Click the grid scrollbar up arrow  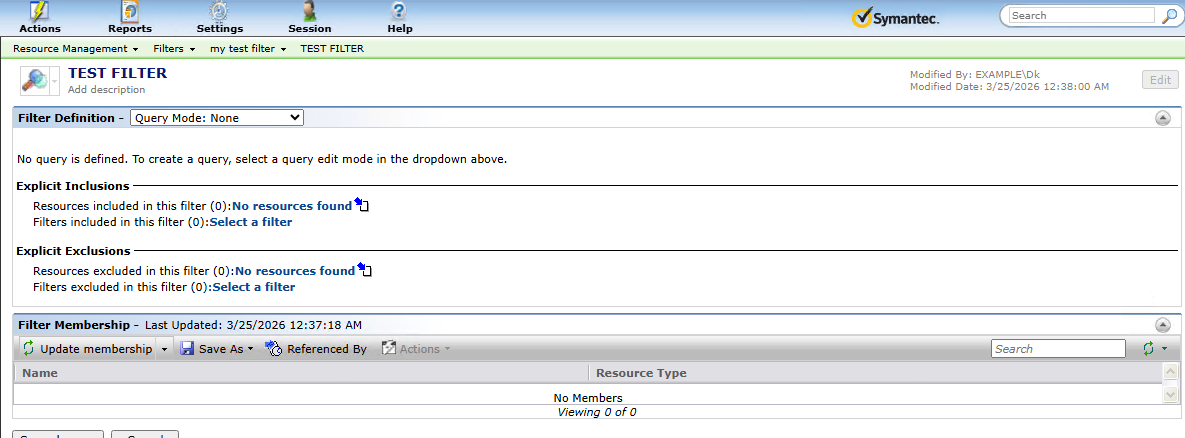coord(1170,372)
